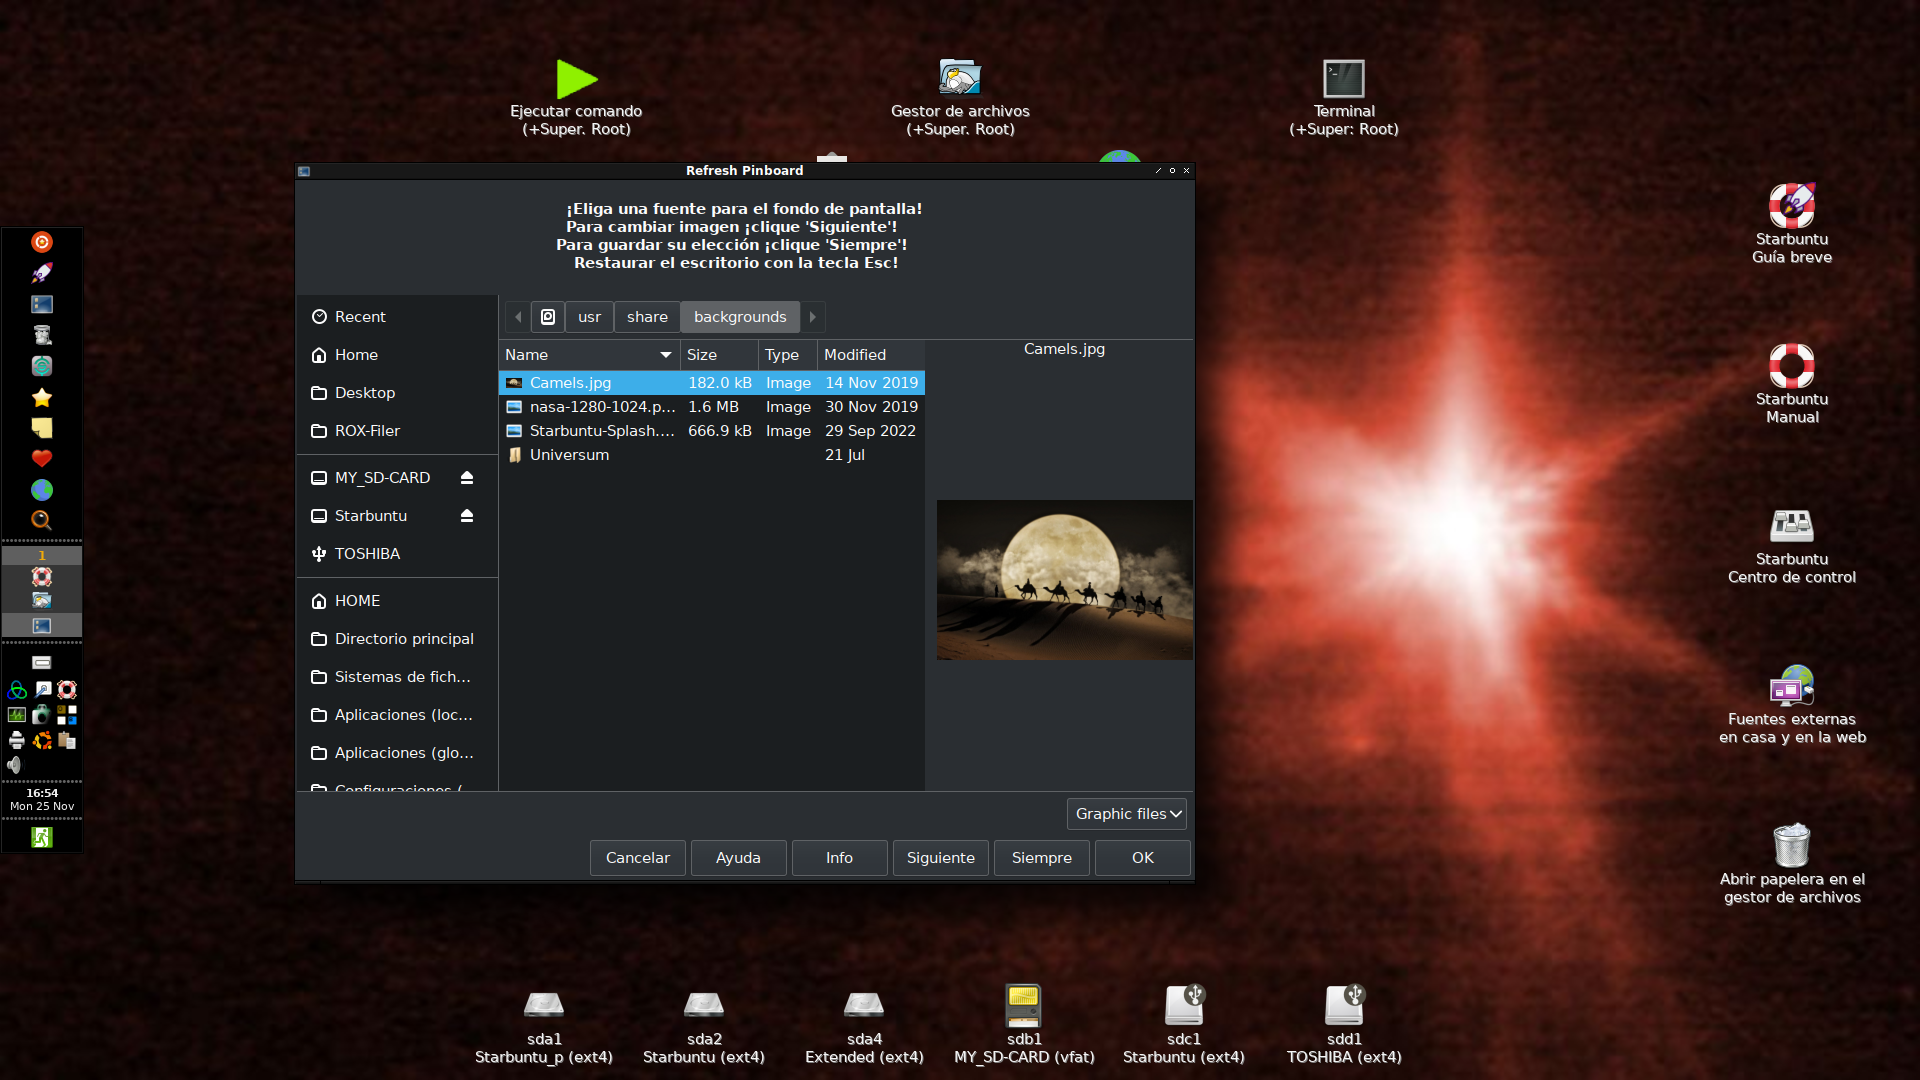Open HOME bookmark in sidebar
The image size is (1920, 1080).
[397, 601]
